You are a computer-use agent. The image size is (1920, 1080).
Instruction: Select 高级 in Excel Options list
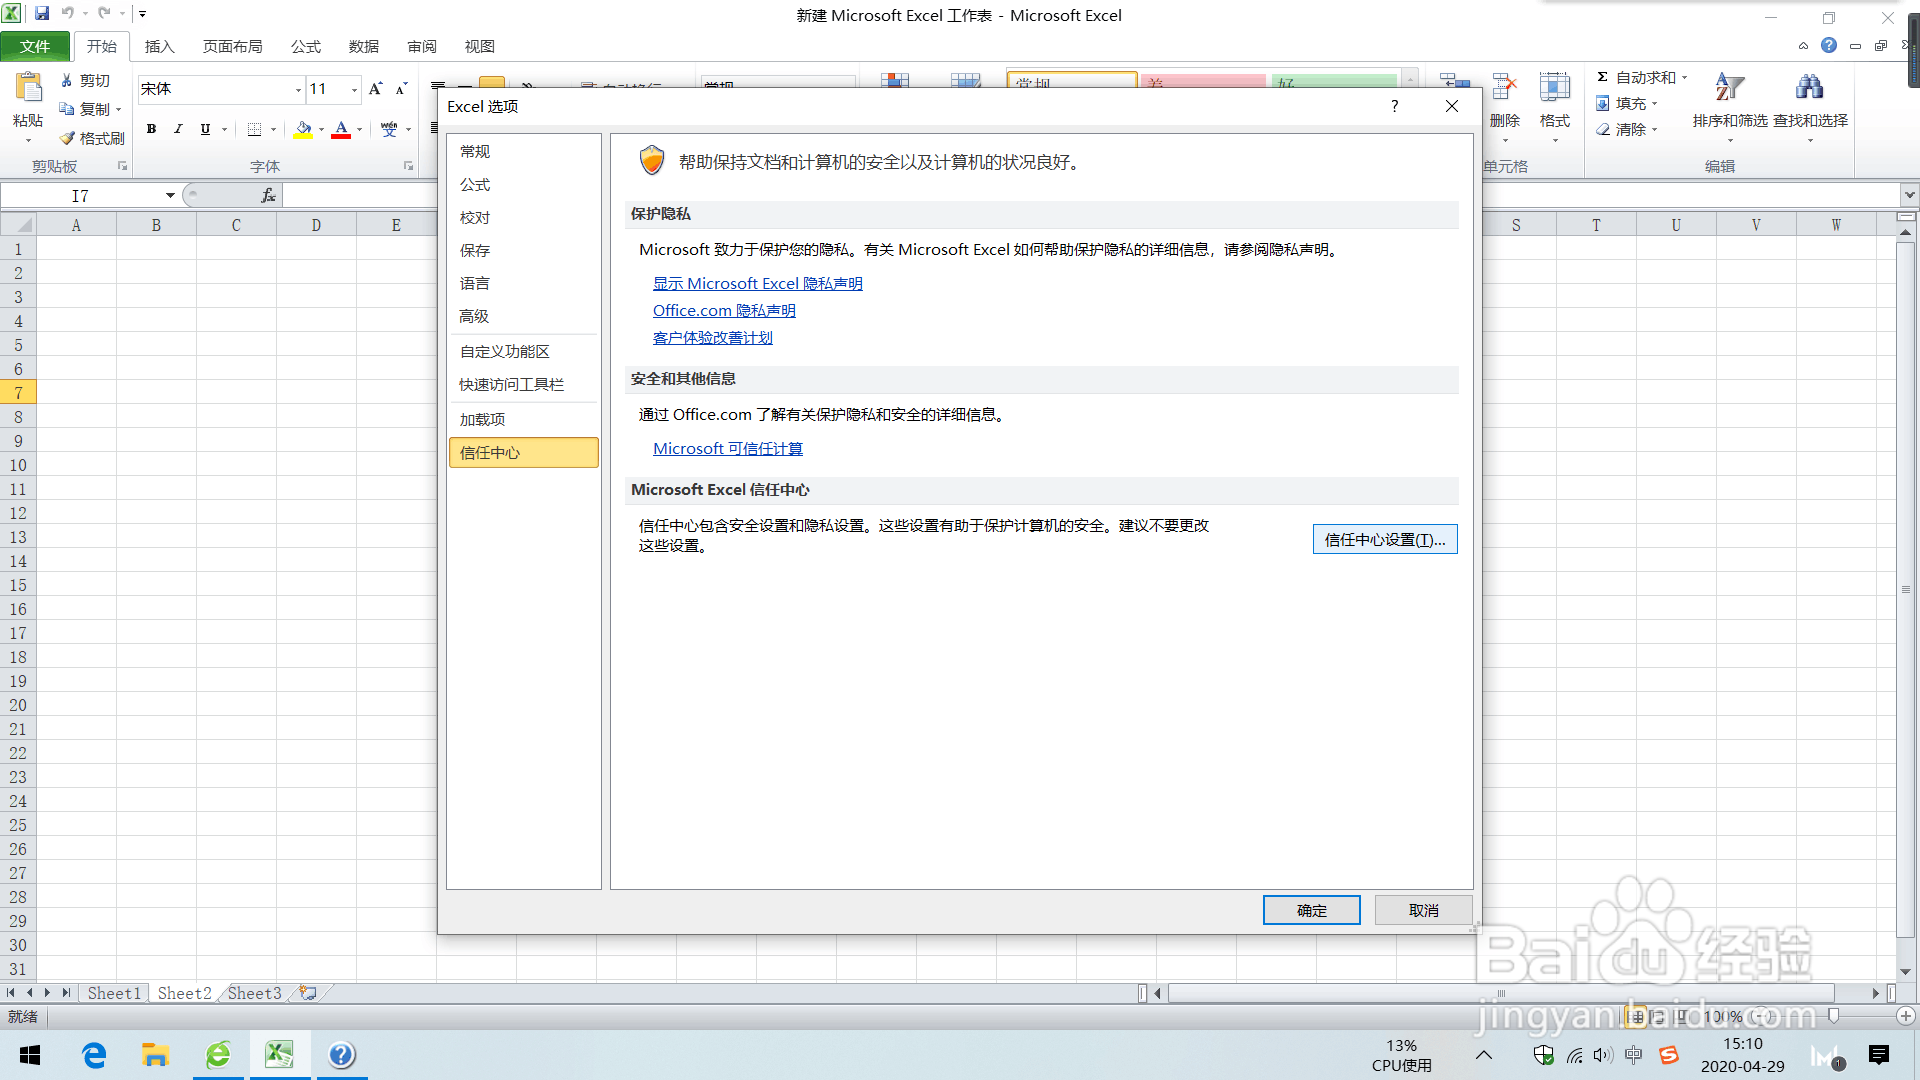tap(524, 317)
